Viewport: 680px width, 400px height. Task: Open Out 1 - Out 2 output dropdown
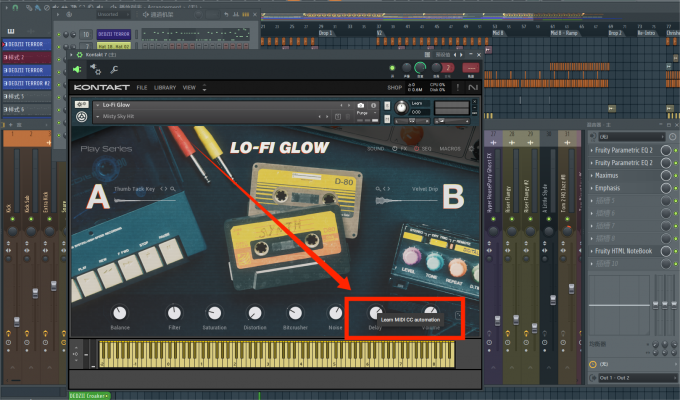click(x=637, y=378)
